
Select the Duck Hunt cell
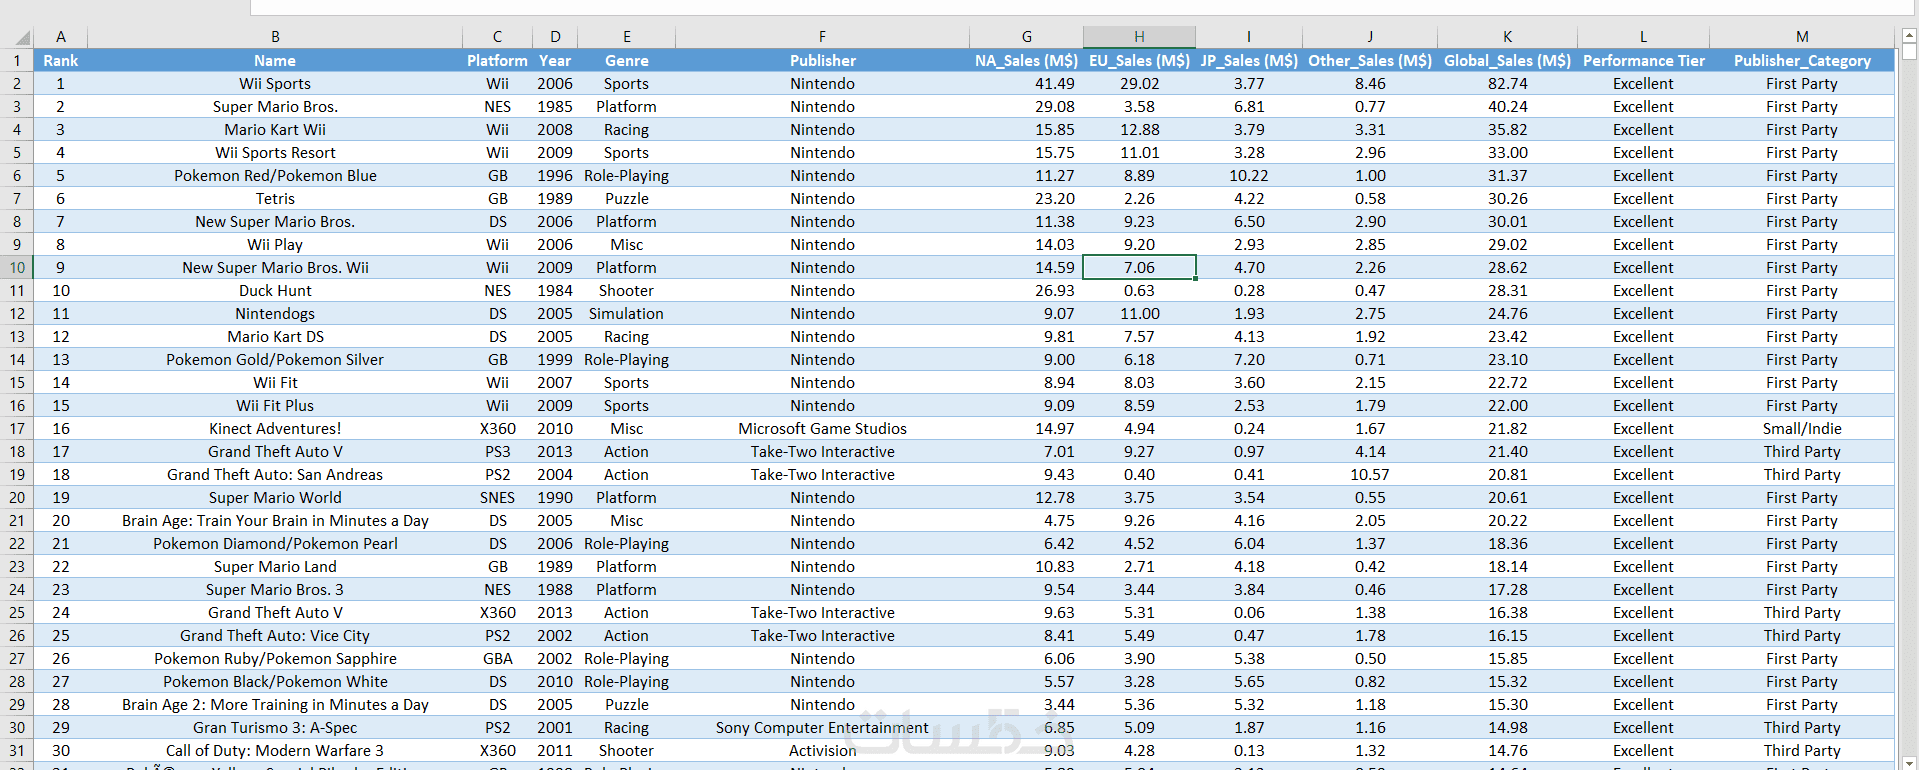click(275, 291)
